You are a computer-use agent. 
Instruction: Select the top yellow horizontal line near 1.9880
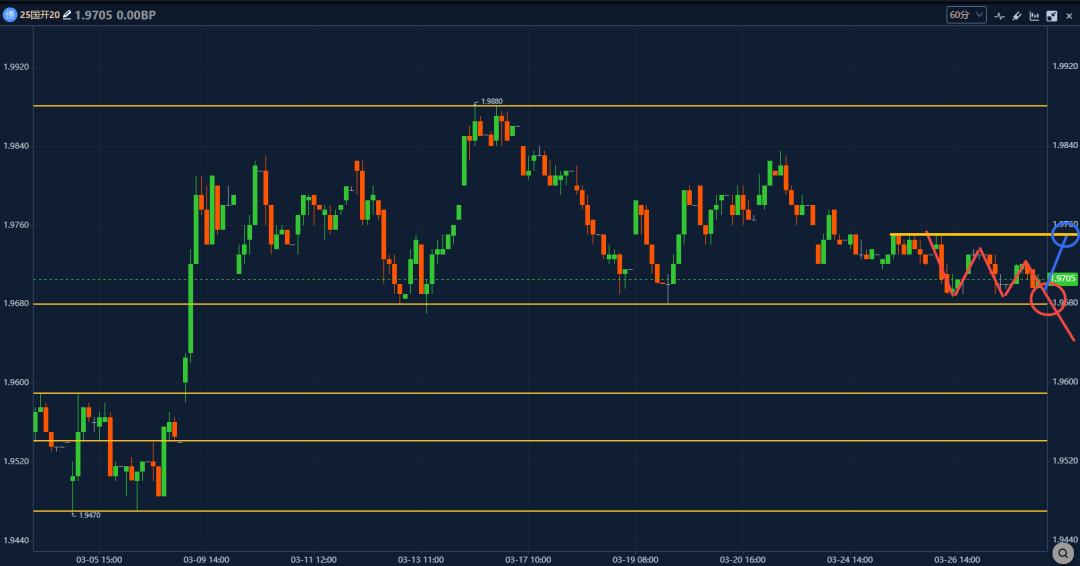(300, 105)
